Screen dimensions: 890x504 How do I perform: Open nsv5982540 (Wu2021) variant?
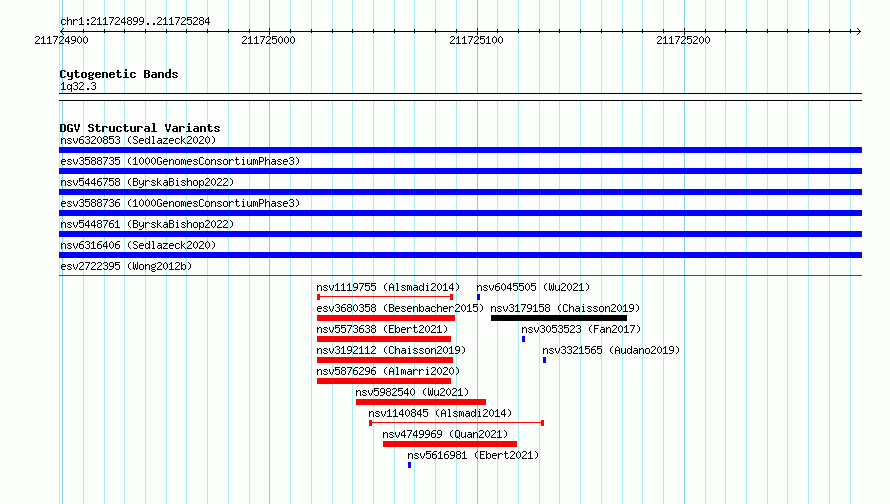point(412,392)
